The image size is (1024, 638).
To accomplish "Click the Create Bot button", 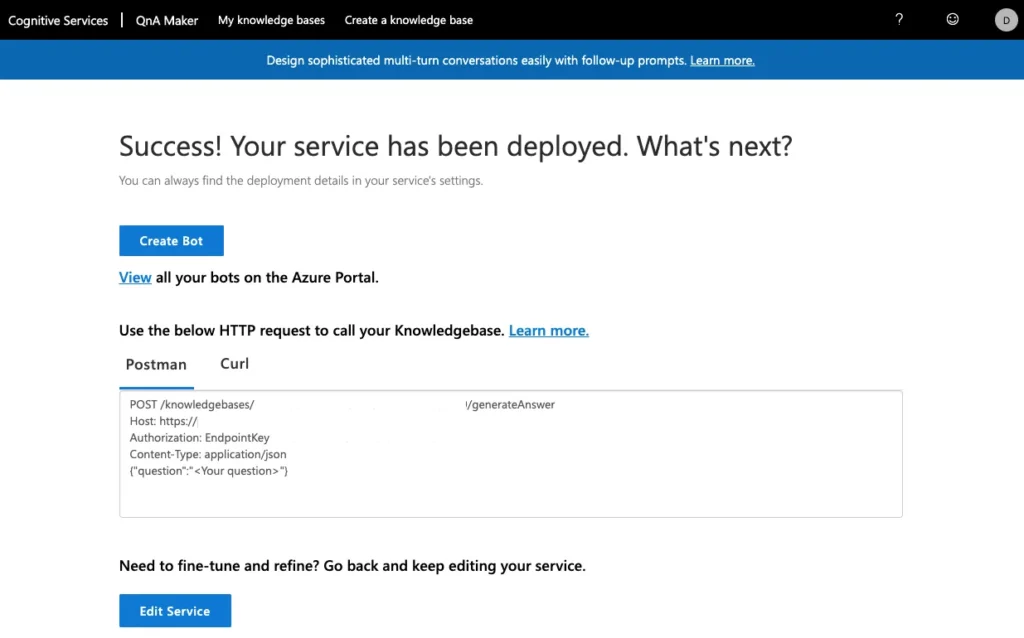I will (x=171, y=241).
